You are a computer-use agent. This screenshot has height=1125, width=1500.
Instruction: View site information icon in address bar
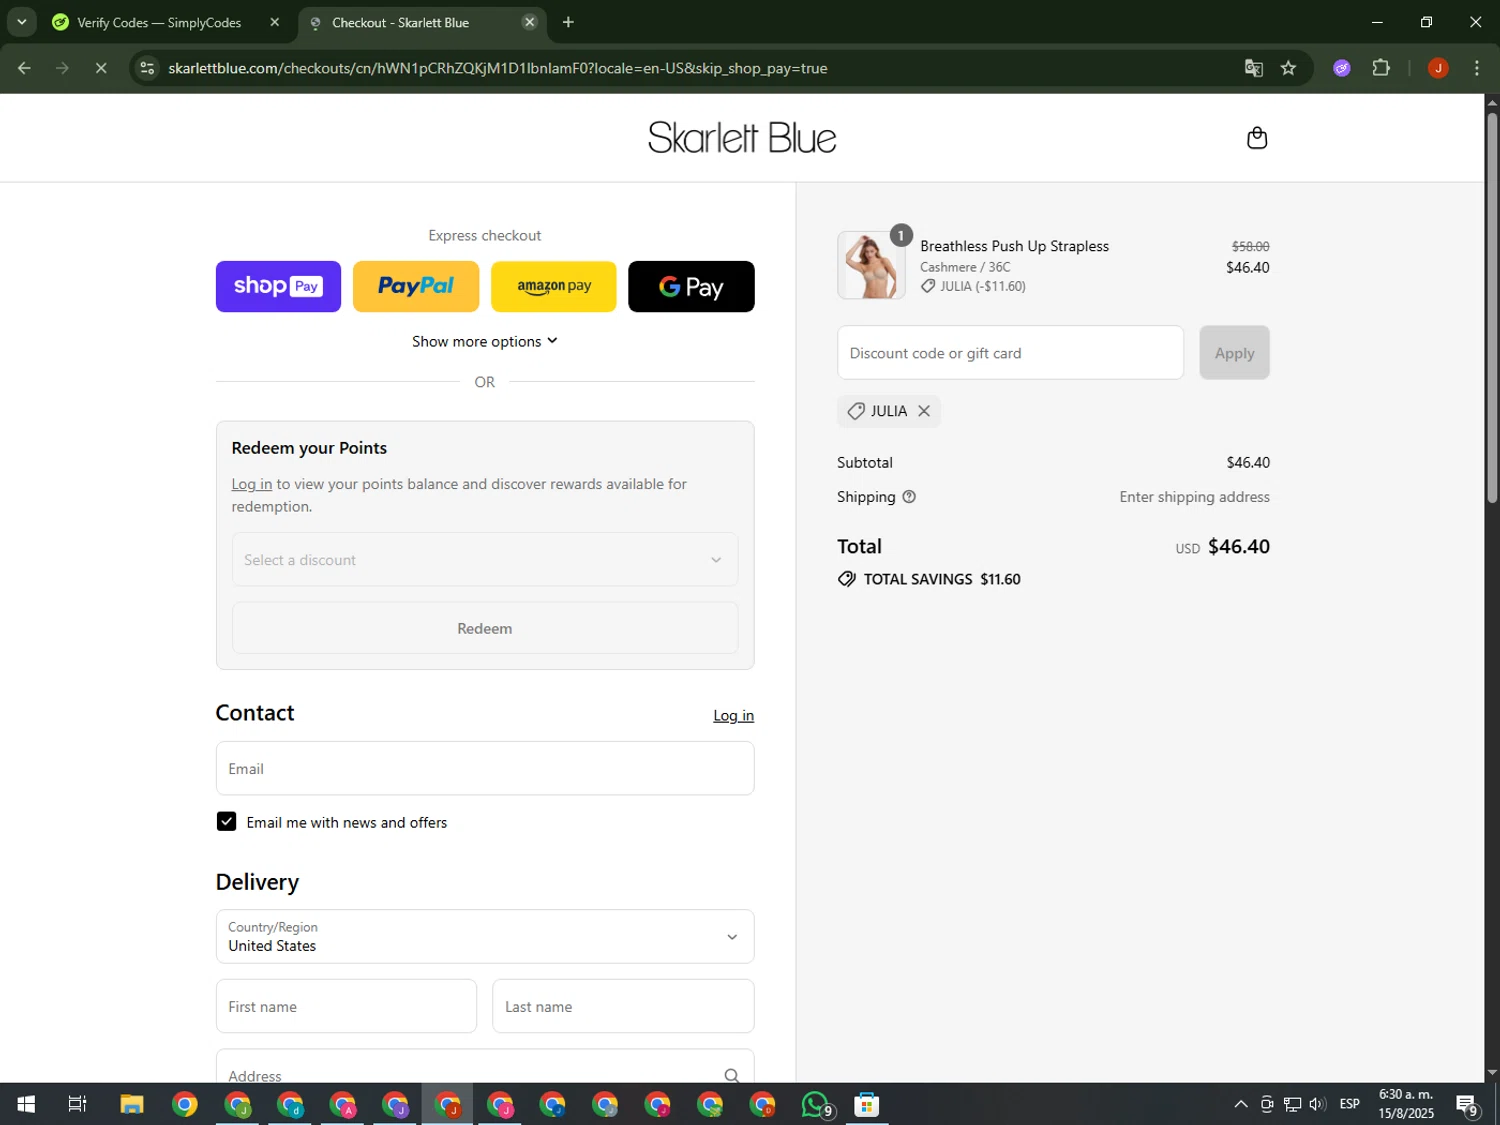click(147, 68)
